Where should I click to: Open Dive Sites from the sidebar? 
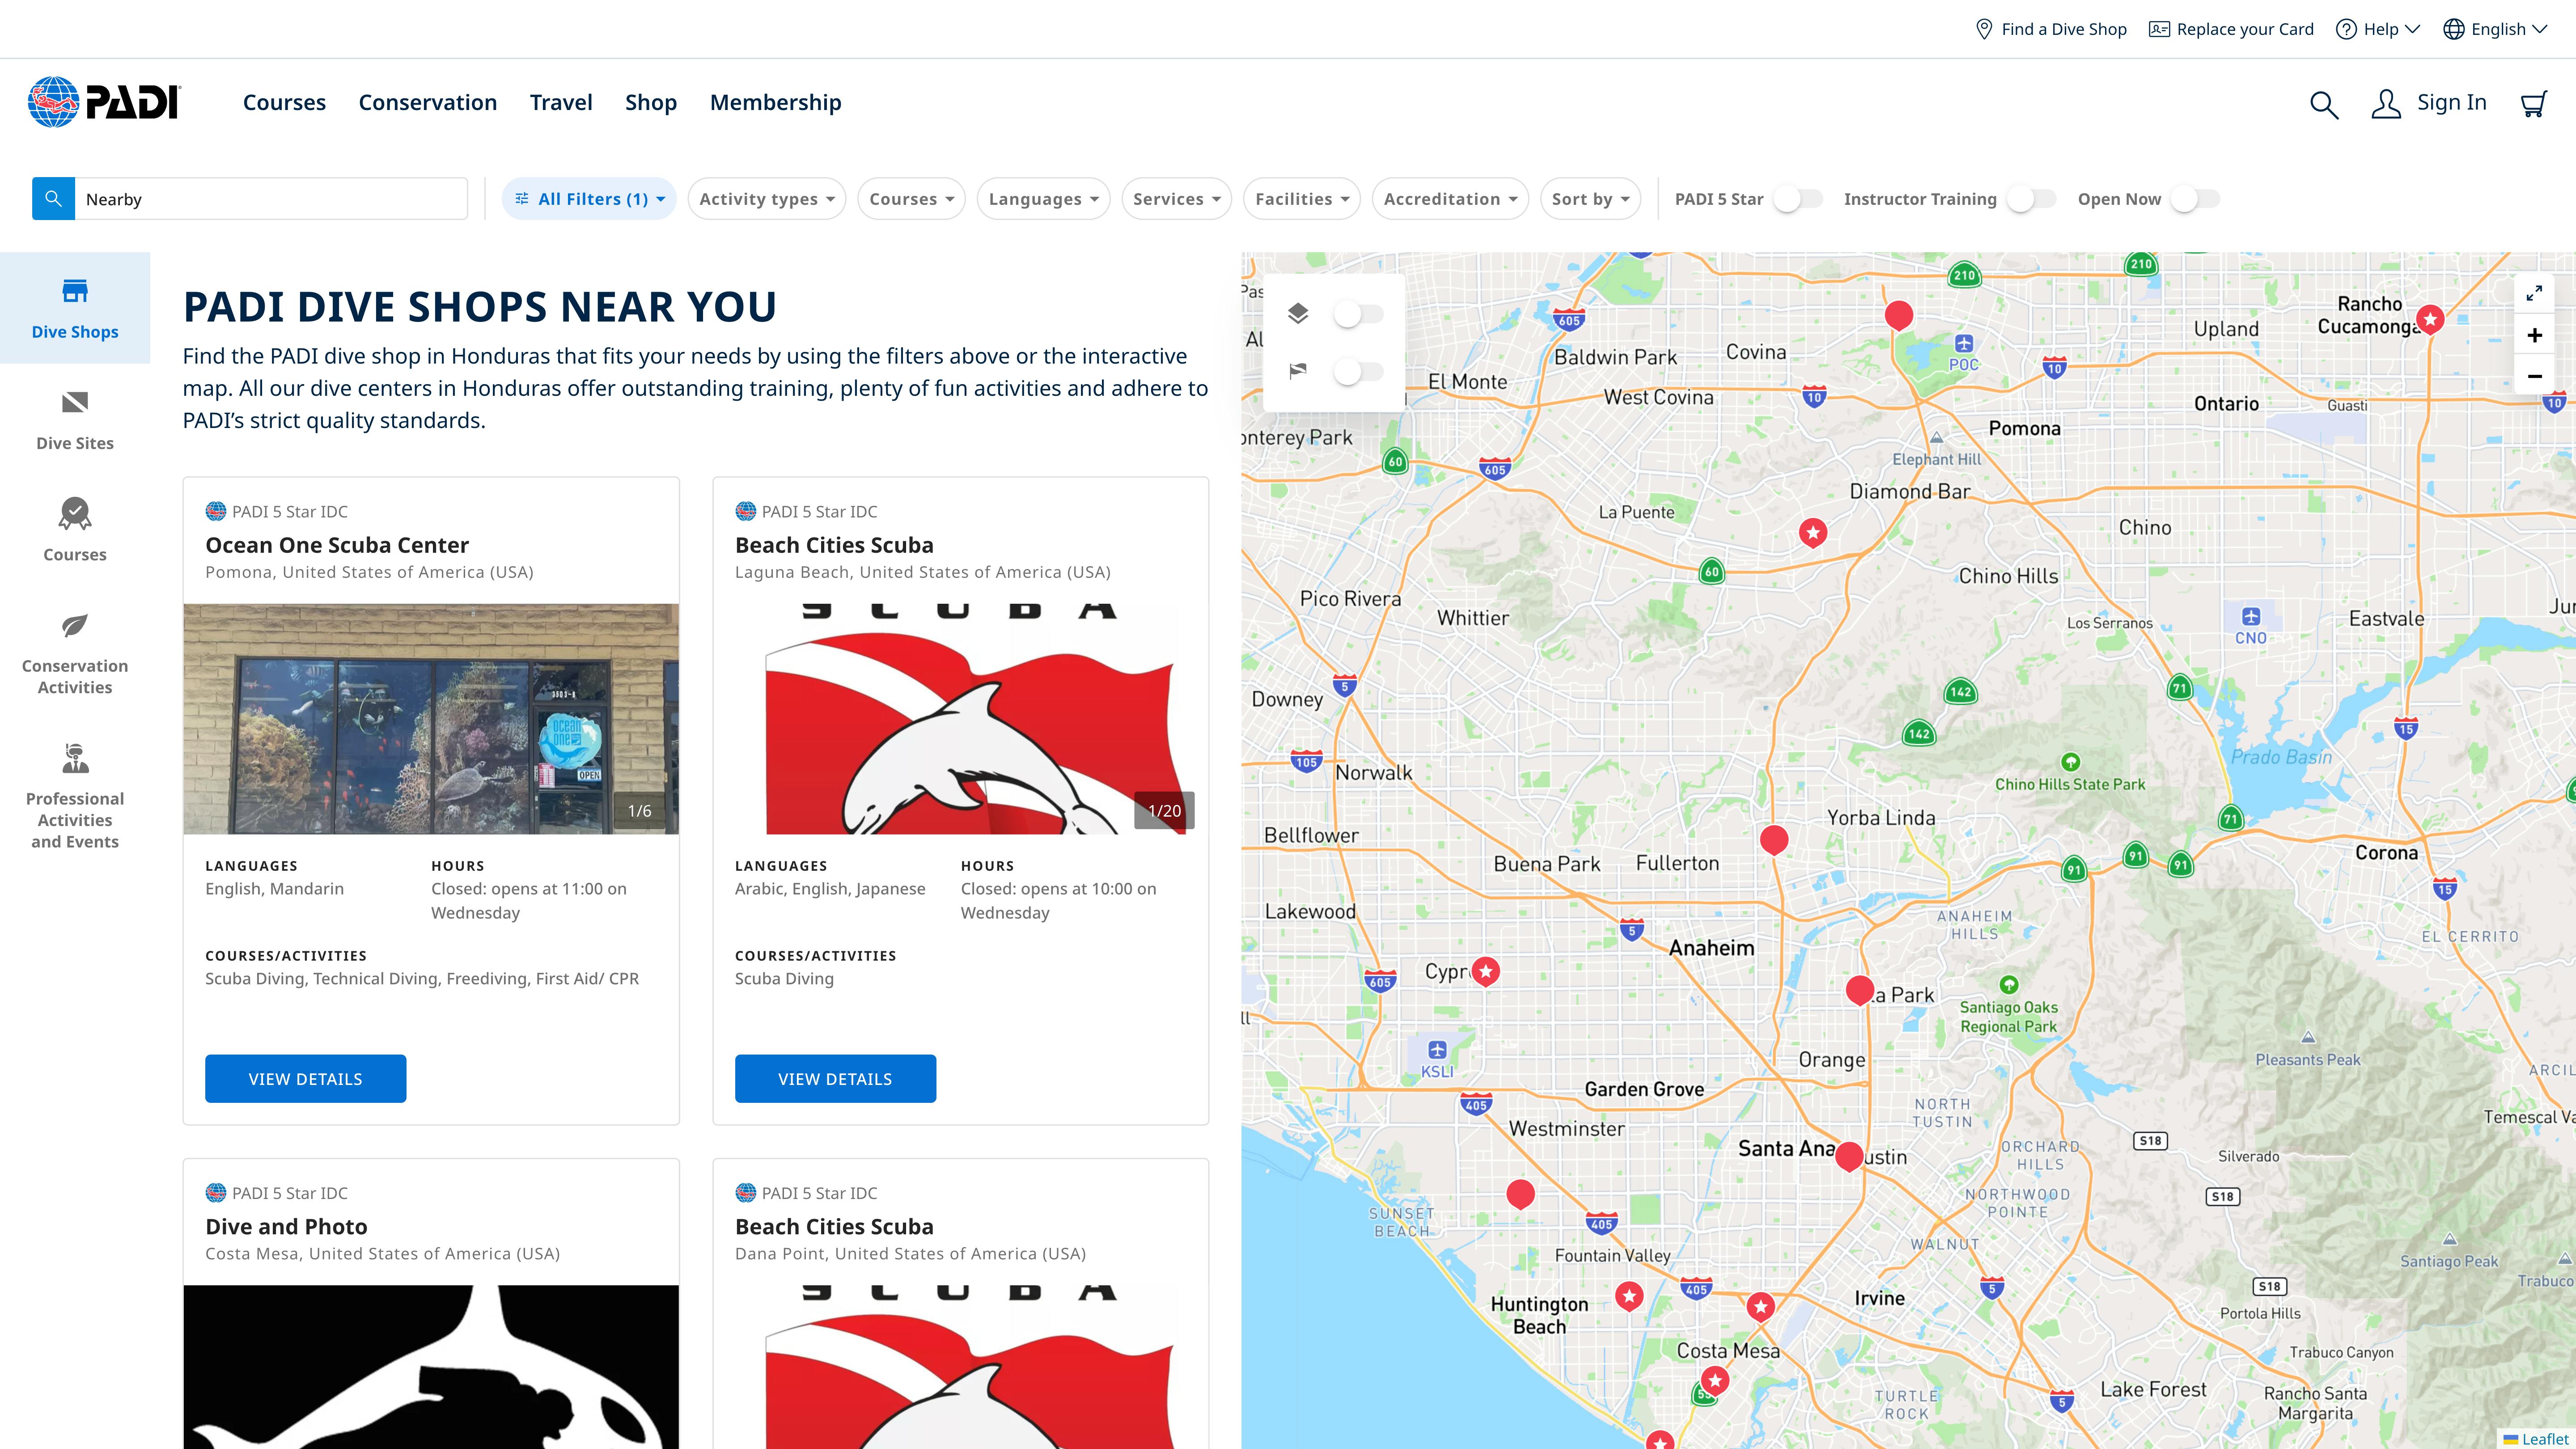(75, 420)
